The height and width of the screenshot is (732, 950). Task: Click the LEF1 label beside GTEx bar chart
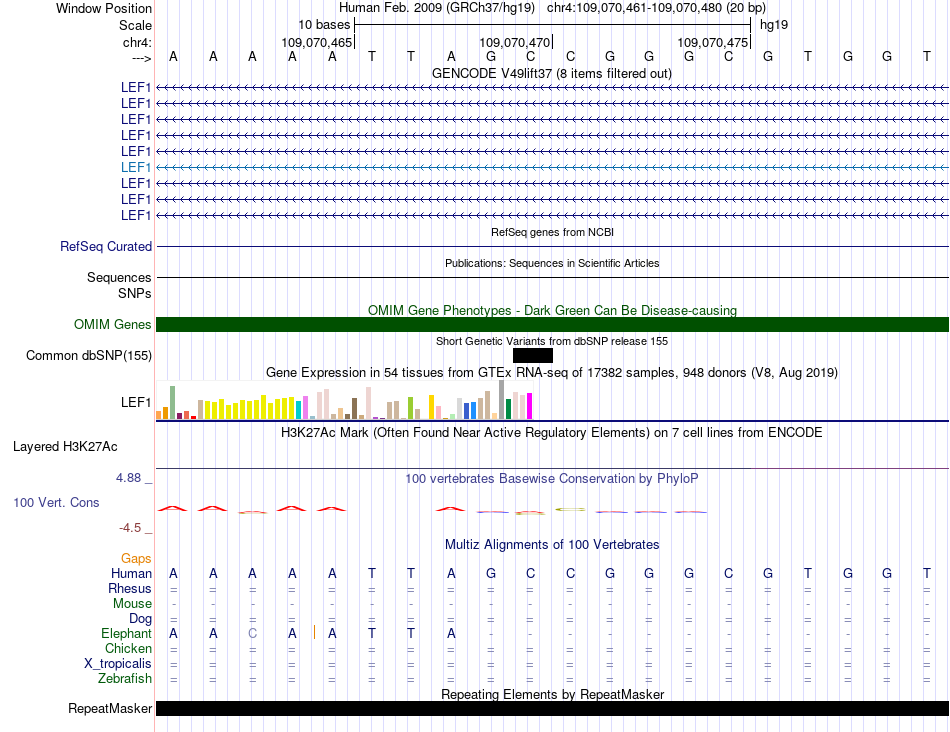click(136, 402)
